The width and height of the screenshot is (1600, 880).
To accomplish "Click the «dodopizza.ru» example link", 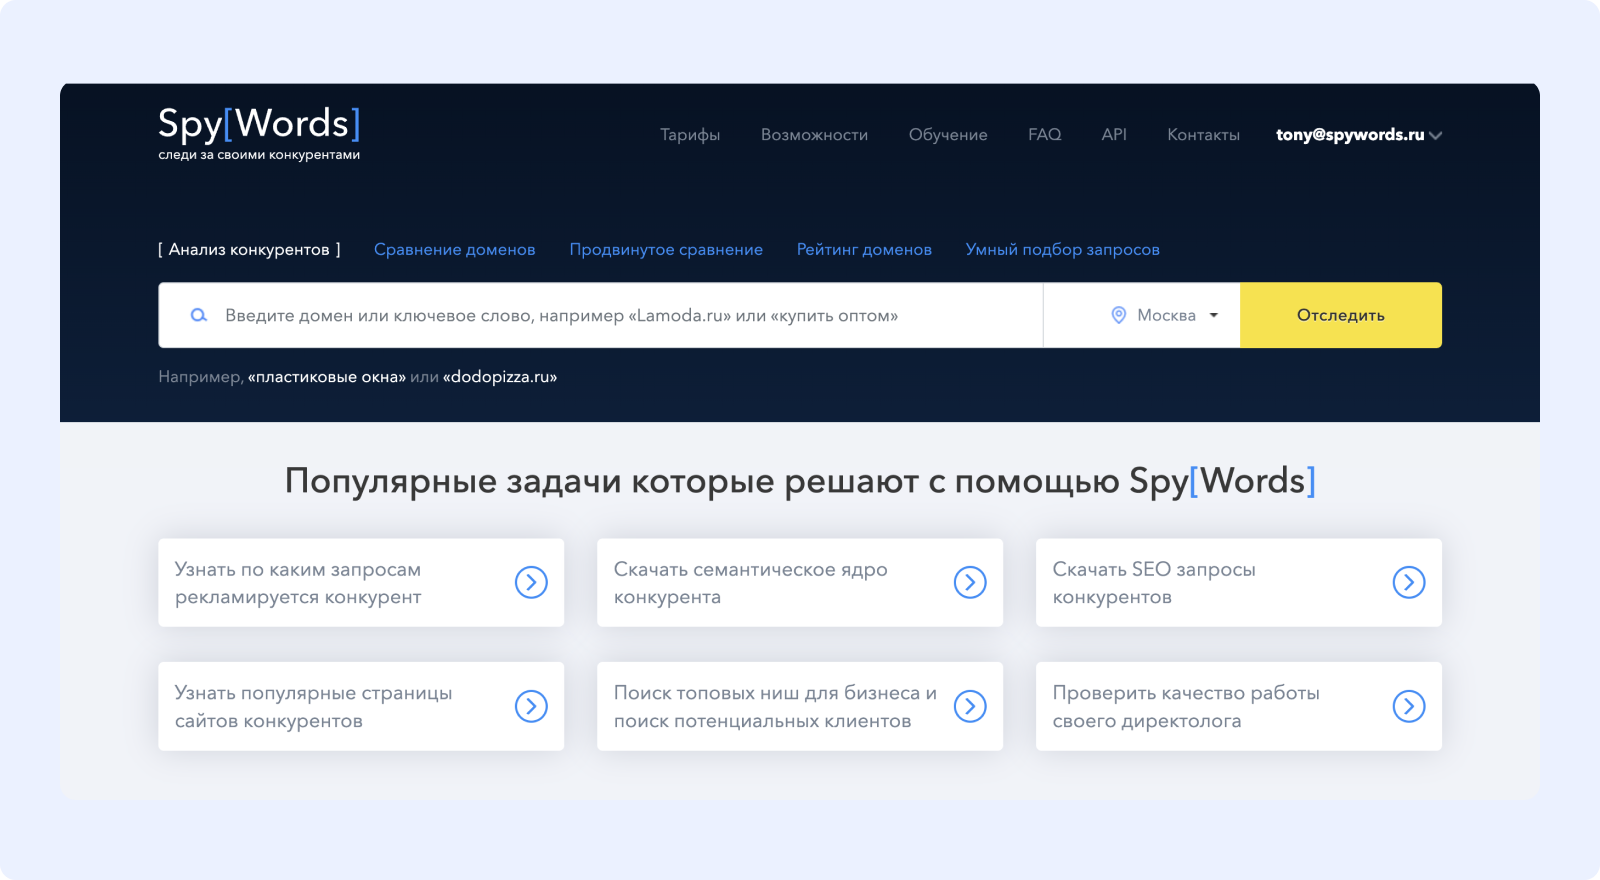I will pyautogui.click(x=500, y=377).
